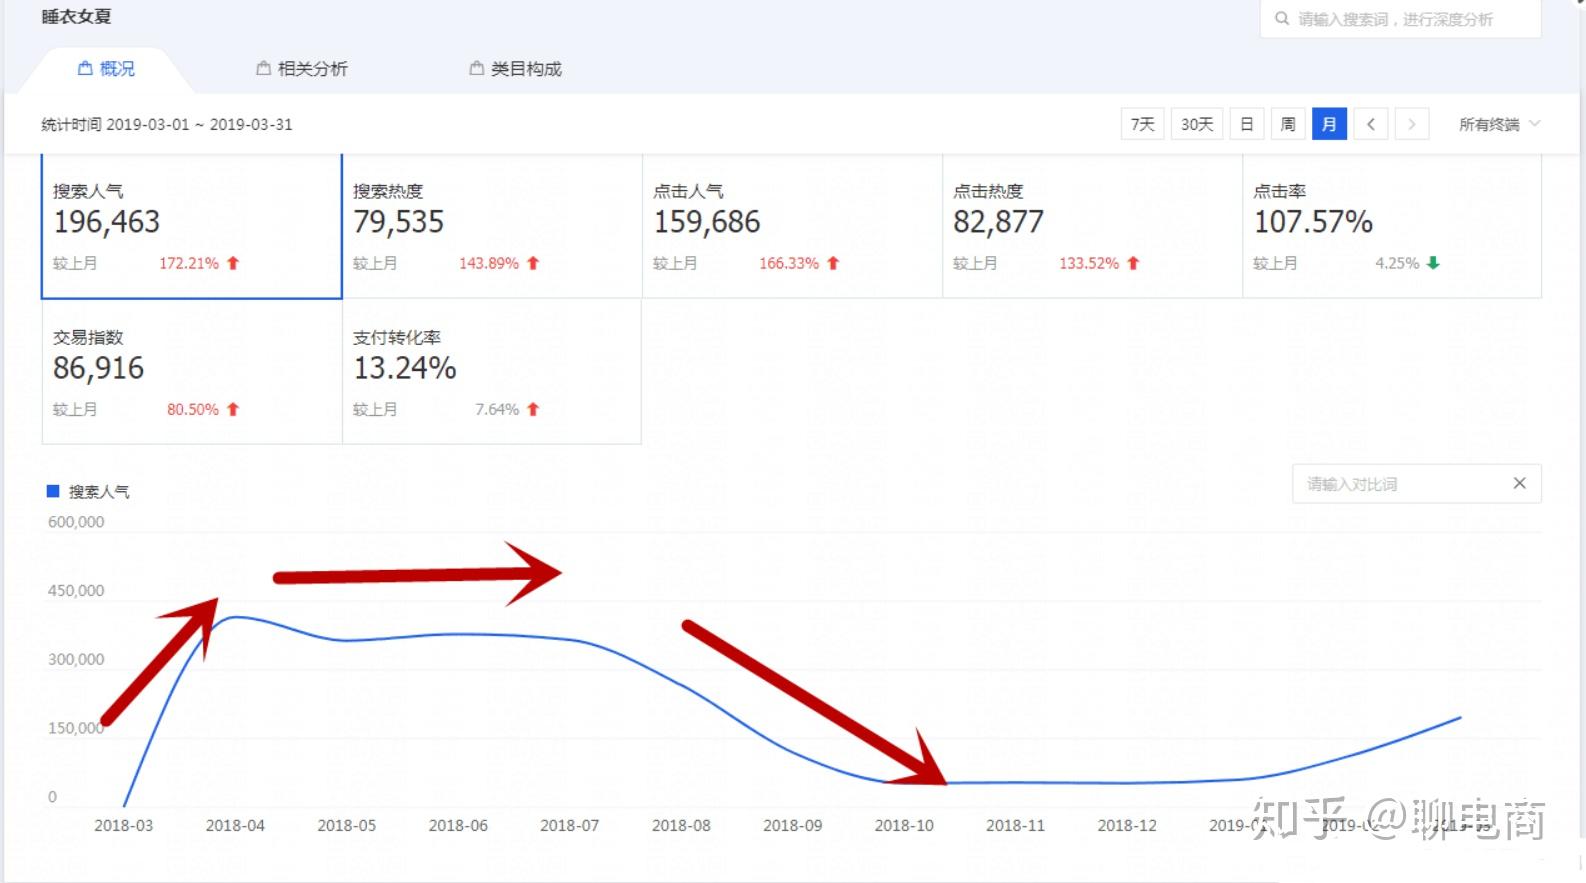1586x883 pixels.
Task: Clear comparison word with X icon
Action: (x=1519, y=483)
